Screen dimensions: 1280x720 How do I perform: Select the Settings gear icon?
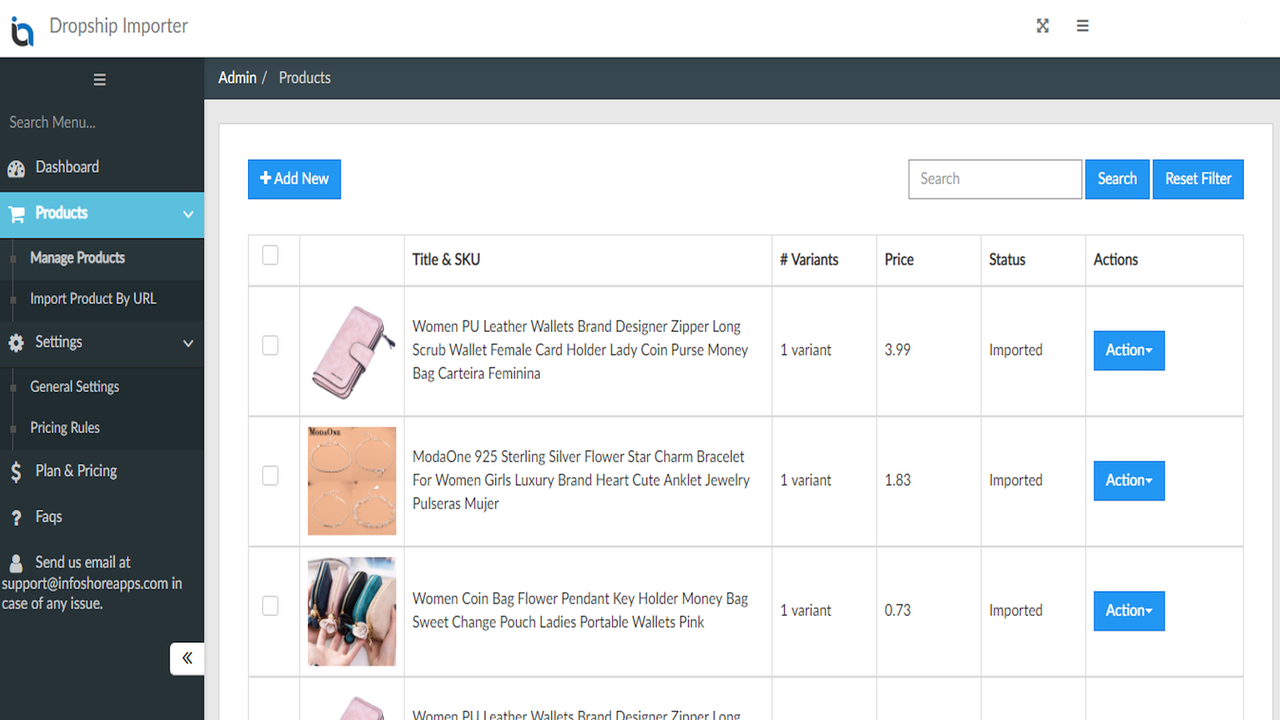coord(16,343)
